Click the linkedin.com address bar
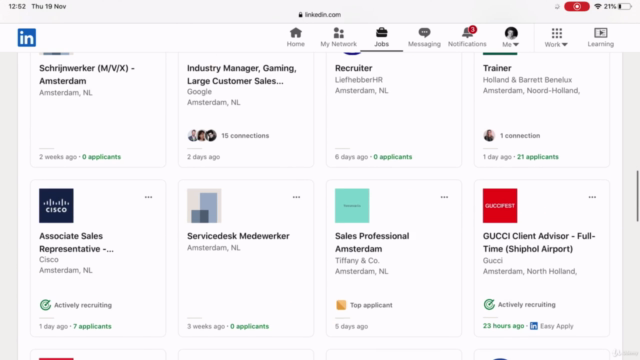 click(320, 15)
